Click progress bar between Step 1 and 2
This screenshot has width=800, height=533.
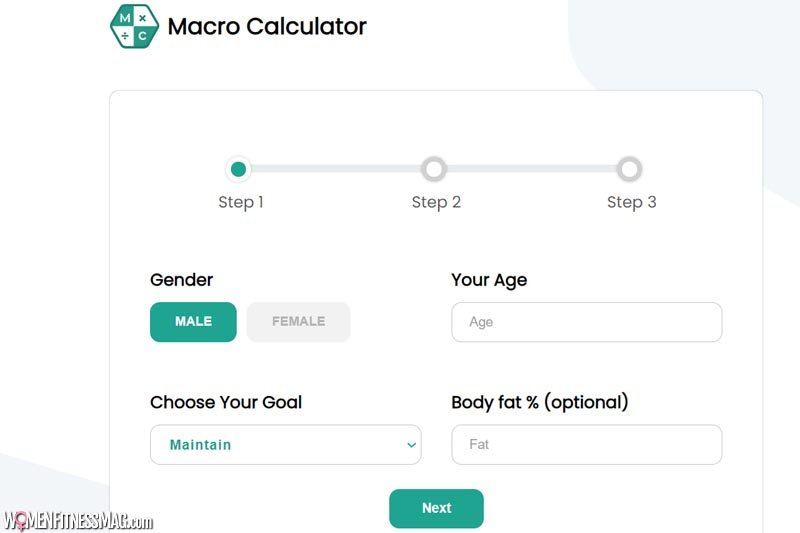336,169
